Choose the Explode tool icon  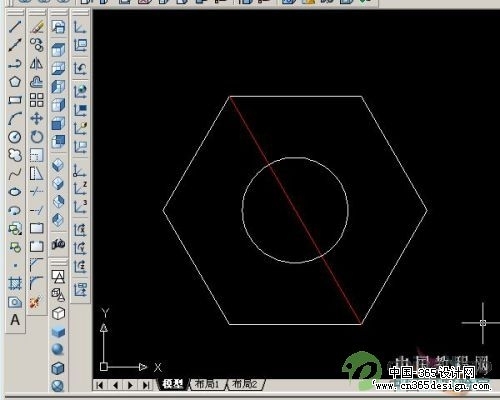[35, 303]
